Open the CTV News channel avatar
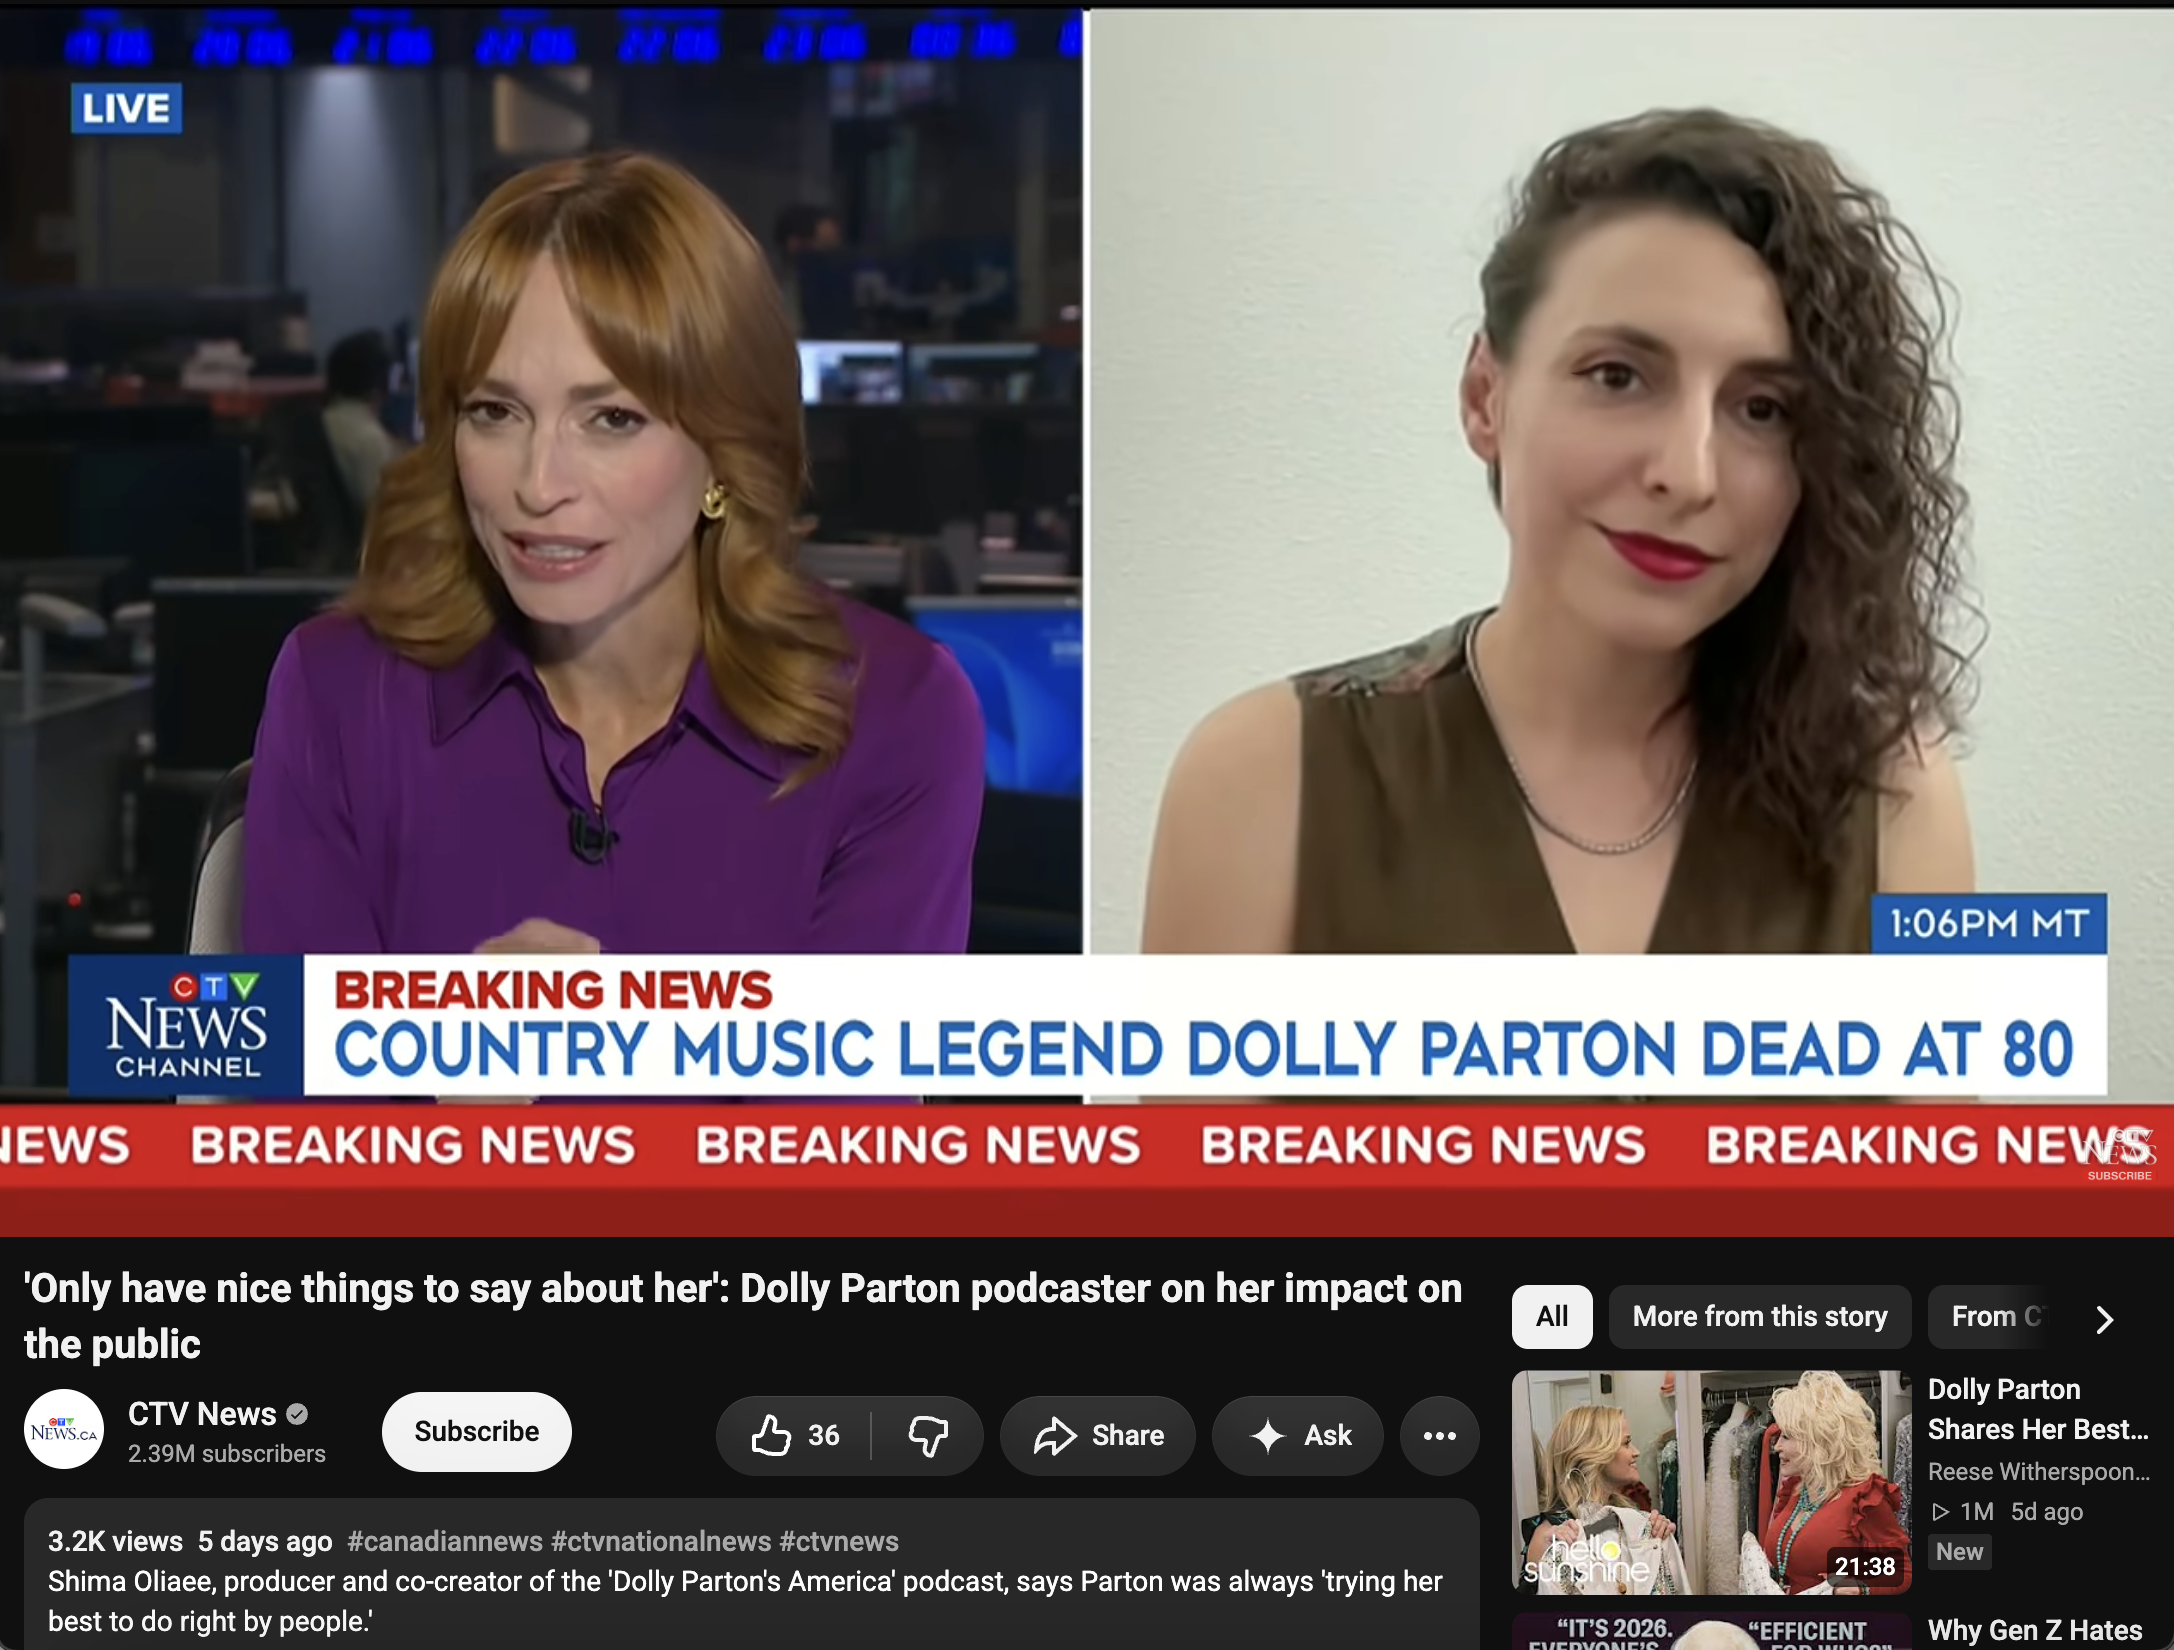 pyautogui.click(x=64, y=1429)
